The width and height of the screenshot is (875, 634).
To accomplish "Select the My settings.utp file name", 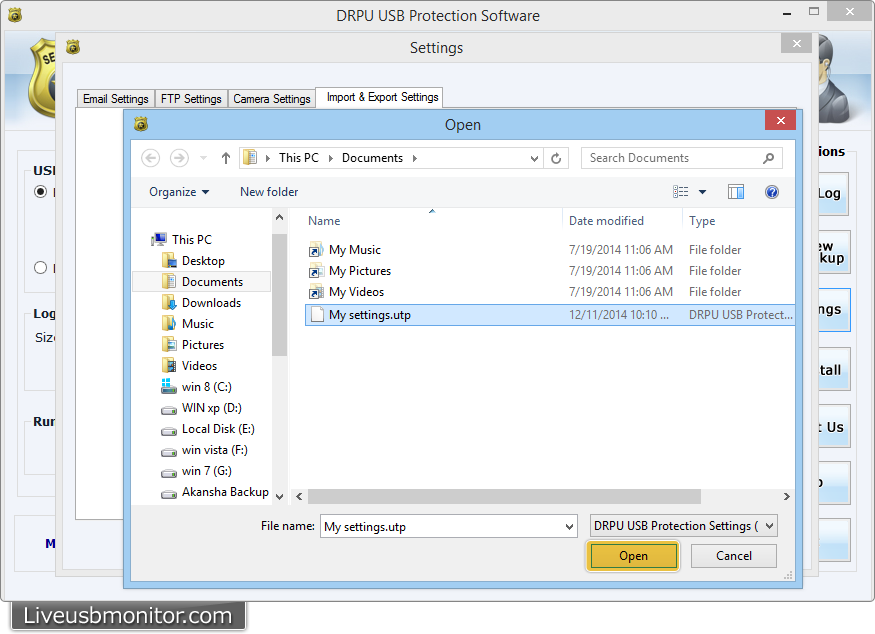I will pos(369,315).
